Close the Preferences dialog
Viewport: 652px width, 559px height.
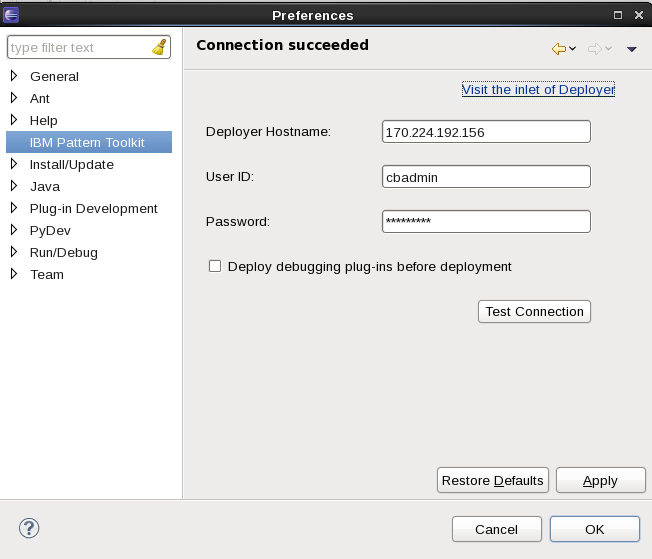pyautogui.click(x=639, y=15)
